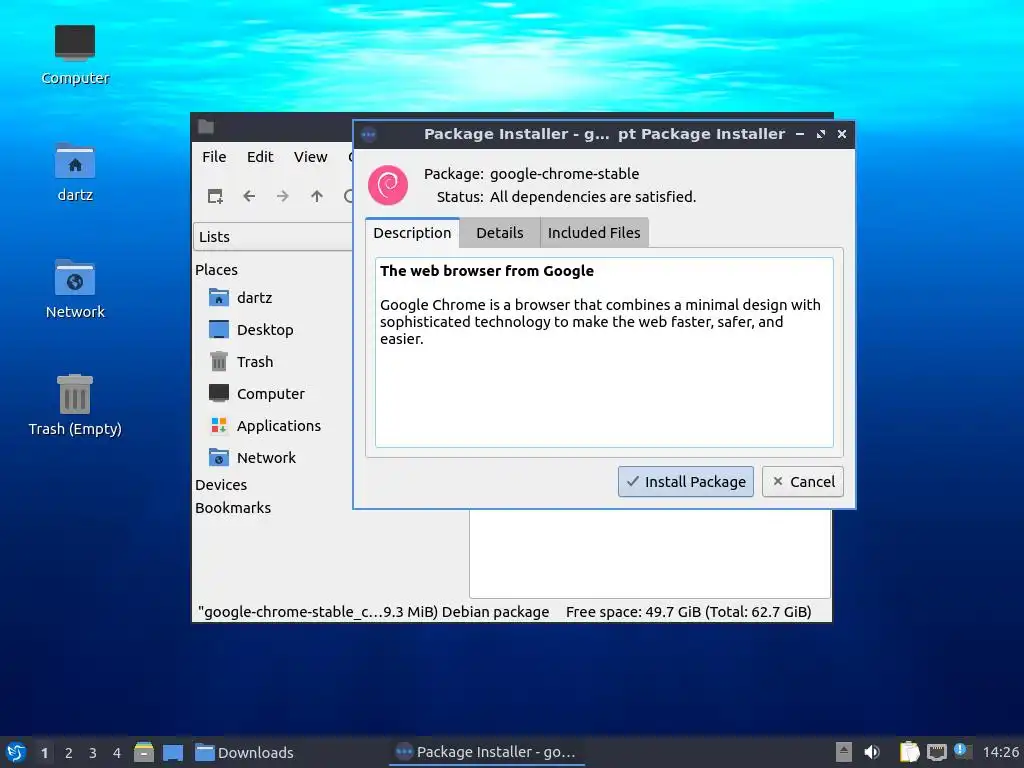Collapse the Places section in sidebar
This screenshot has height=768, width=1024.
click(x=216, y=270)
